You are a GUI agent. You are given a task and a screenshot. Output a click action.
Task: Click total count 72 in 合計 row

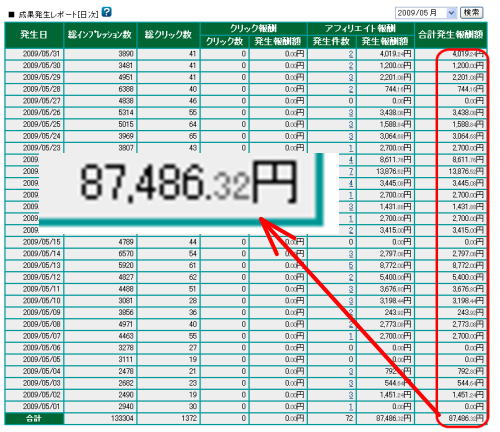click(x=349, y=418)
